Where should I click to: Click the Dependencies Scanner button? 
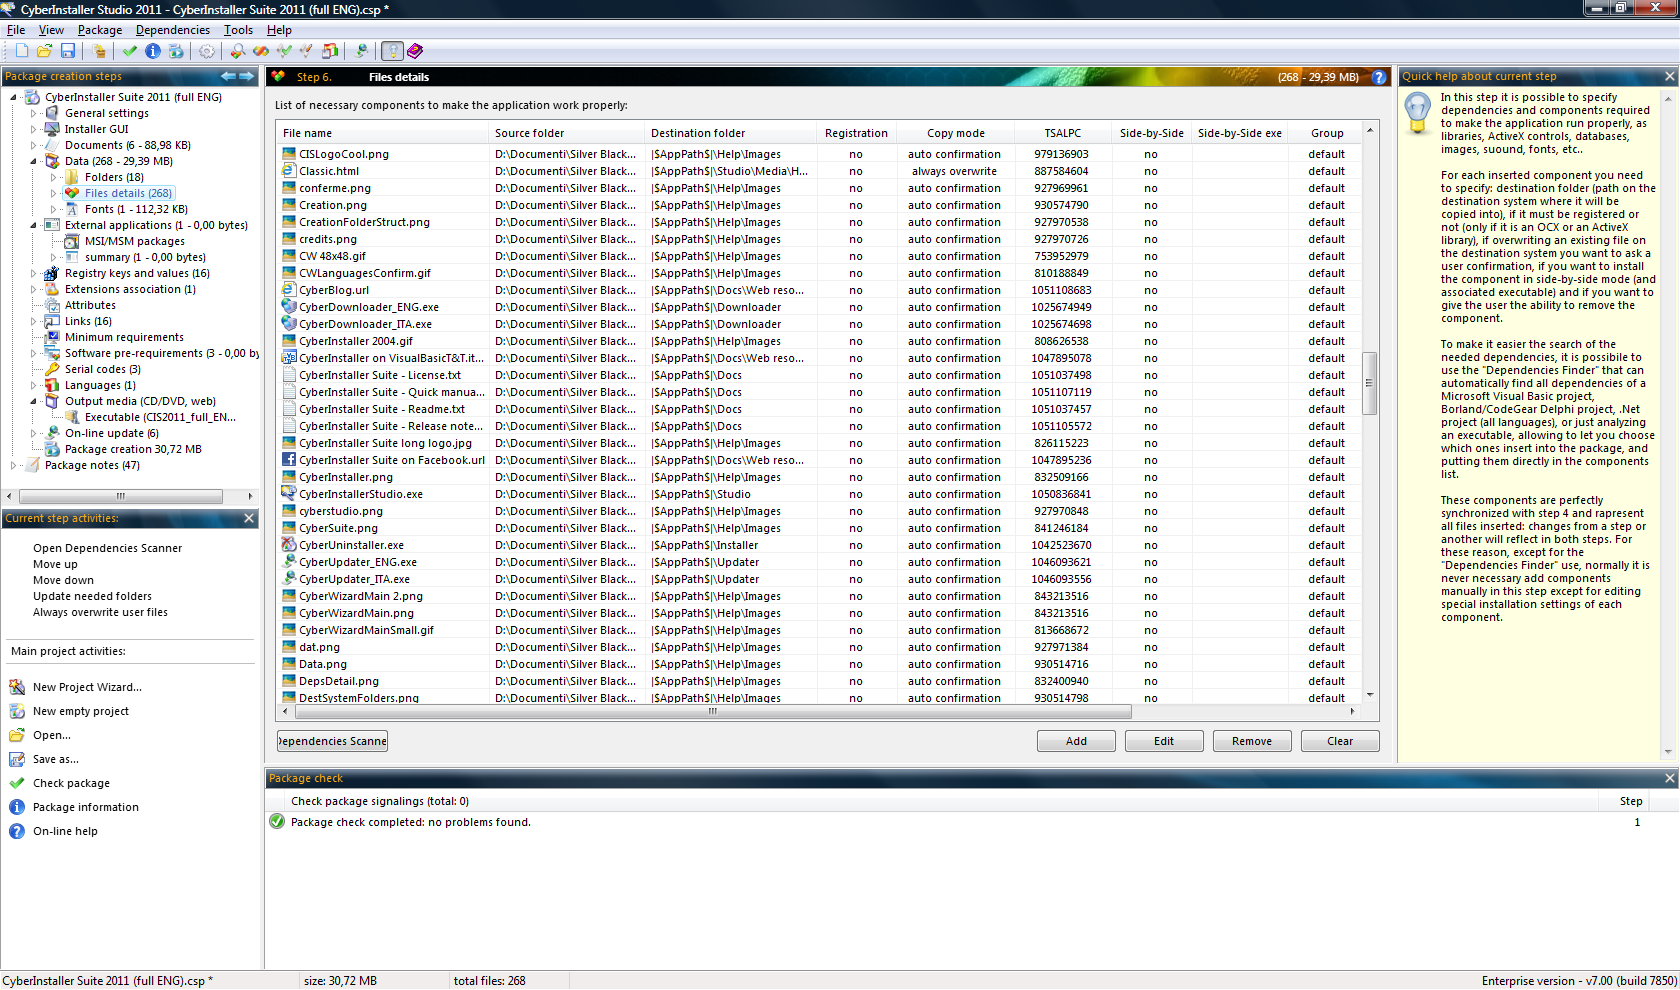pyautogui.click(x=332, y=741)
